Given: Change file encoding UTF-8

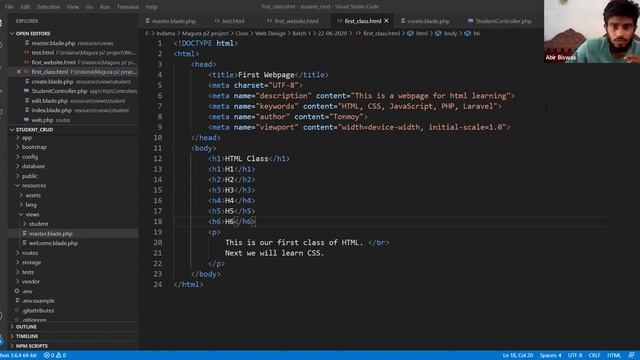Looking at the screenshot, I should coord(575,356).
